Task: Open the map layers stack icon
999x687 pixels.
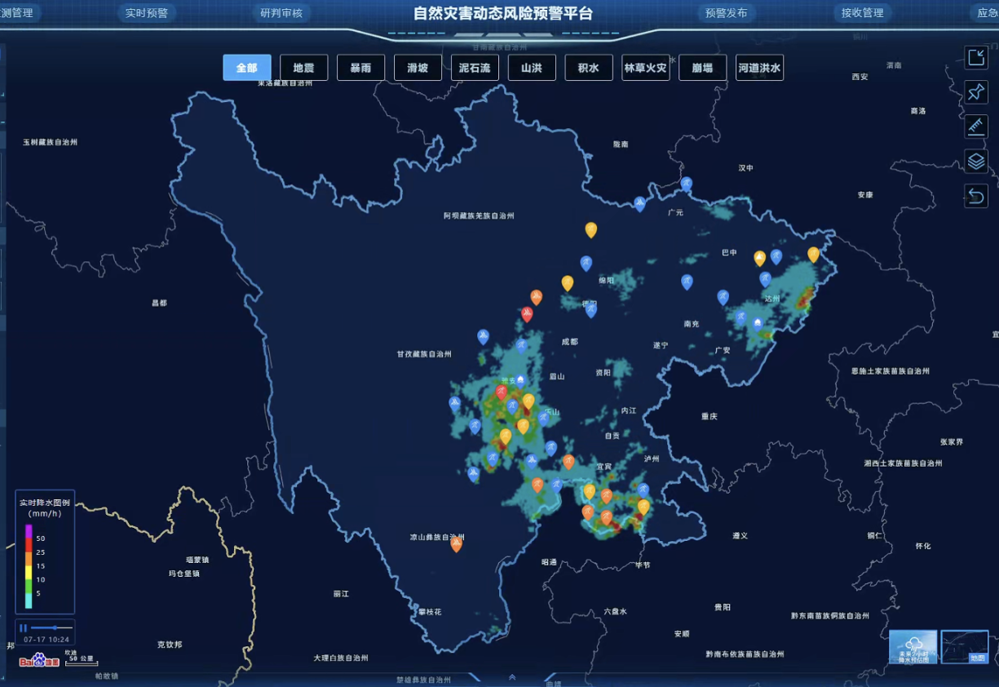Action: (x=976, y=161)
